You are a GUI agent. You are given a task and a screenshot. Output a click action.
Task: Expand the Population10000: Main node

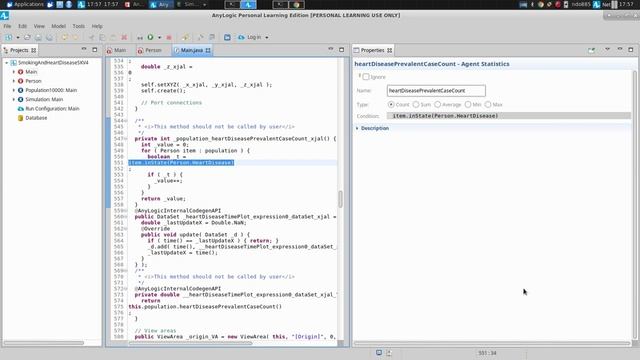tap(13, 90)
